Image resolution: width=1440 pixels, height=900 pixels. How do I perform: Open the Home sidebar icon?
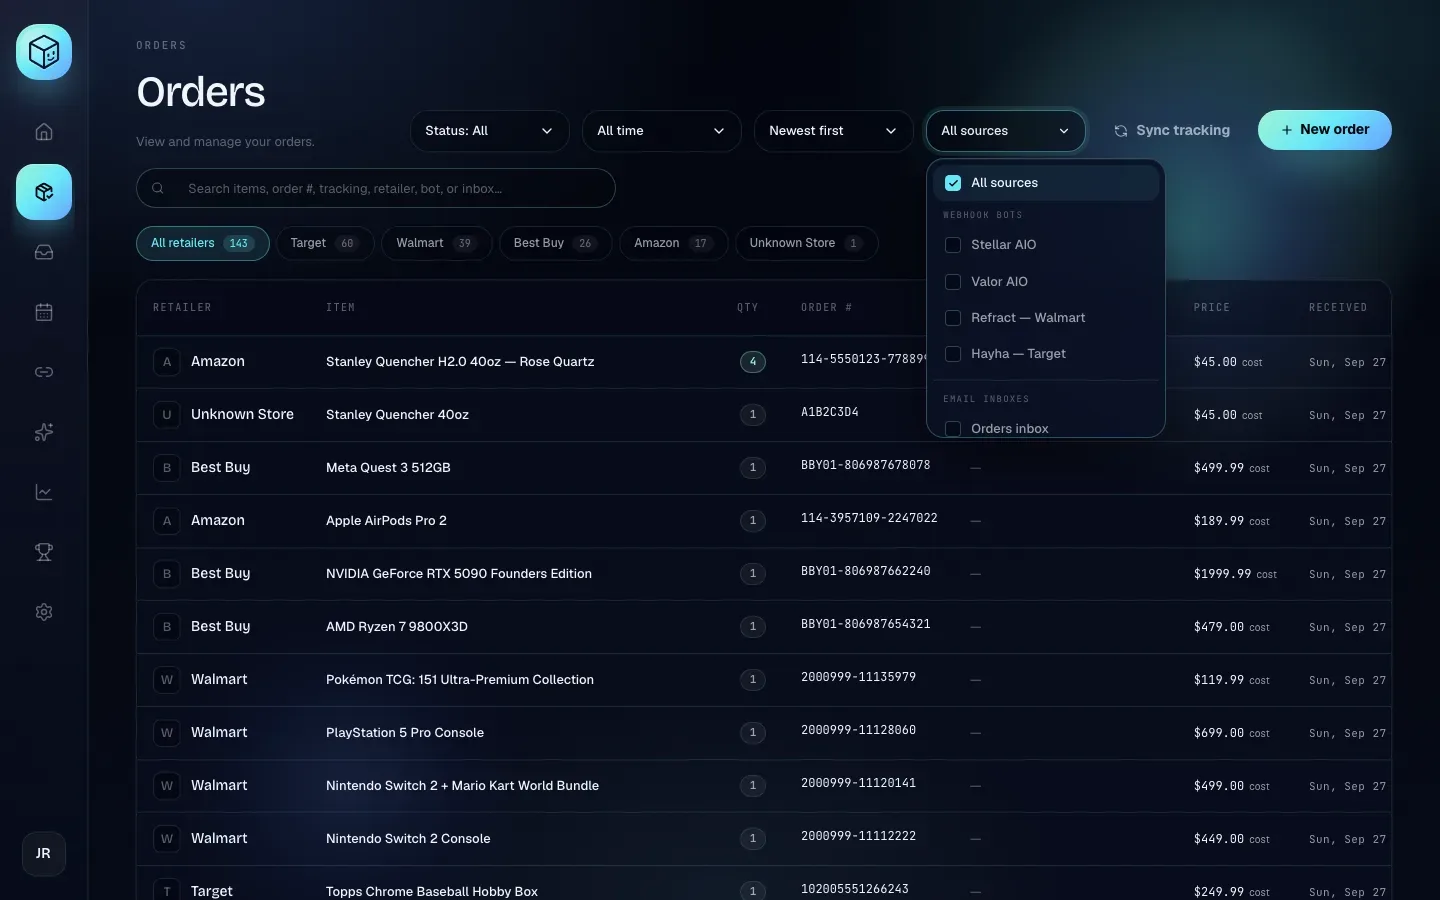tap(44, 132)
